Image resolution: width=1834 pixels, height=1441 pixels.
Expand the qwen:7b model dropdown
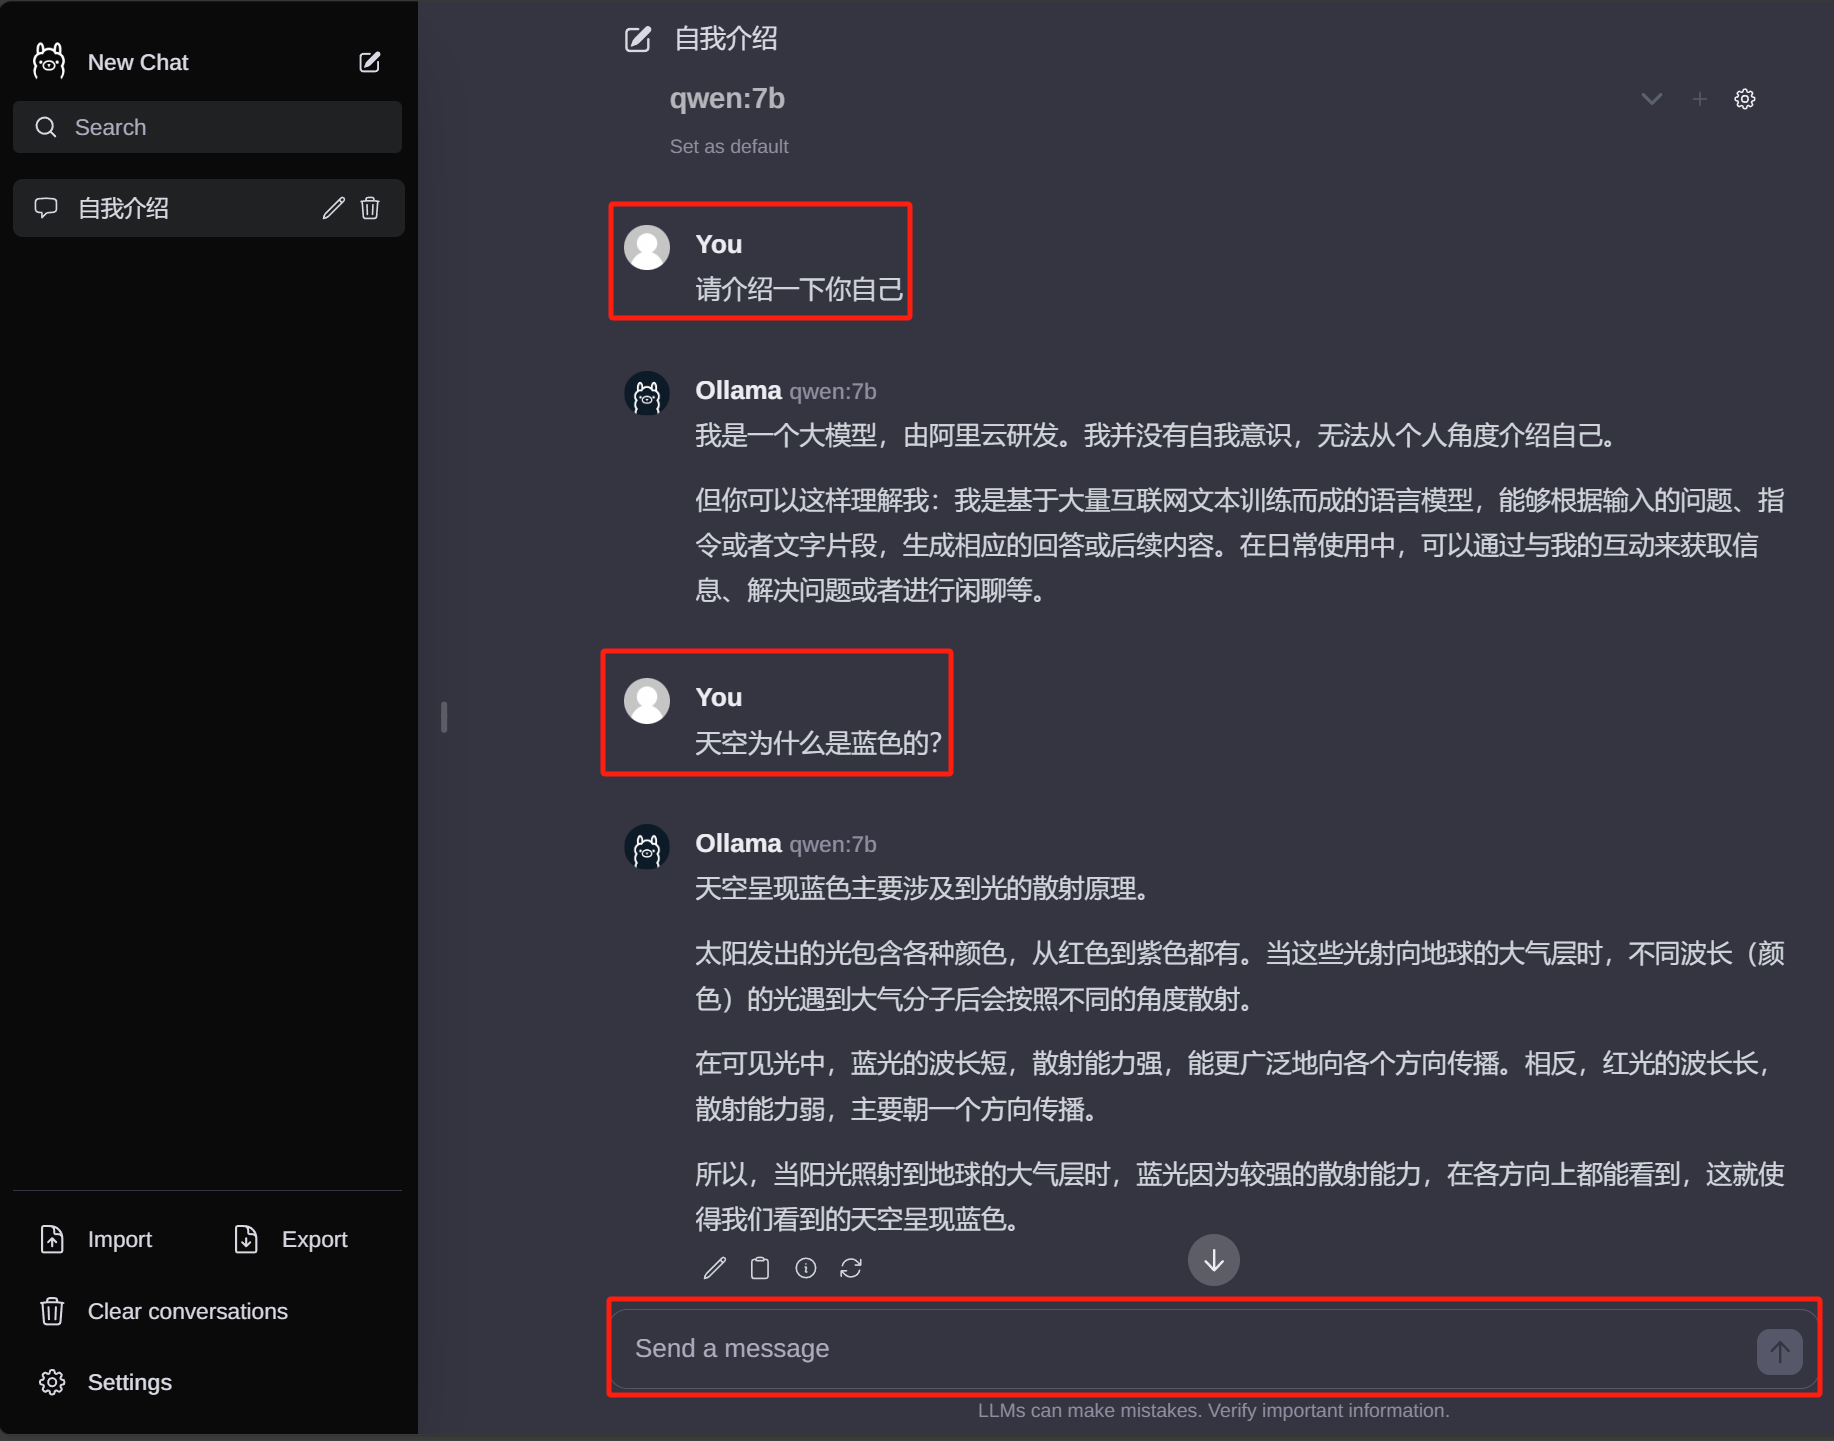pyautogui.click(x=1651, y=98)
